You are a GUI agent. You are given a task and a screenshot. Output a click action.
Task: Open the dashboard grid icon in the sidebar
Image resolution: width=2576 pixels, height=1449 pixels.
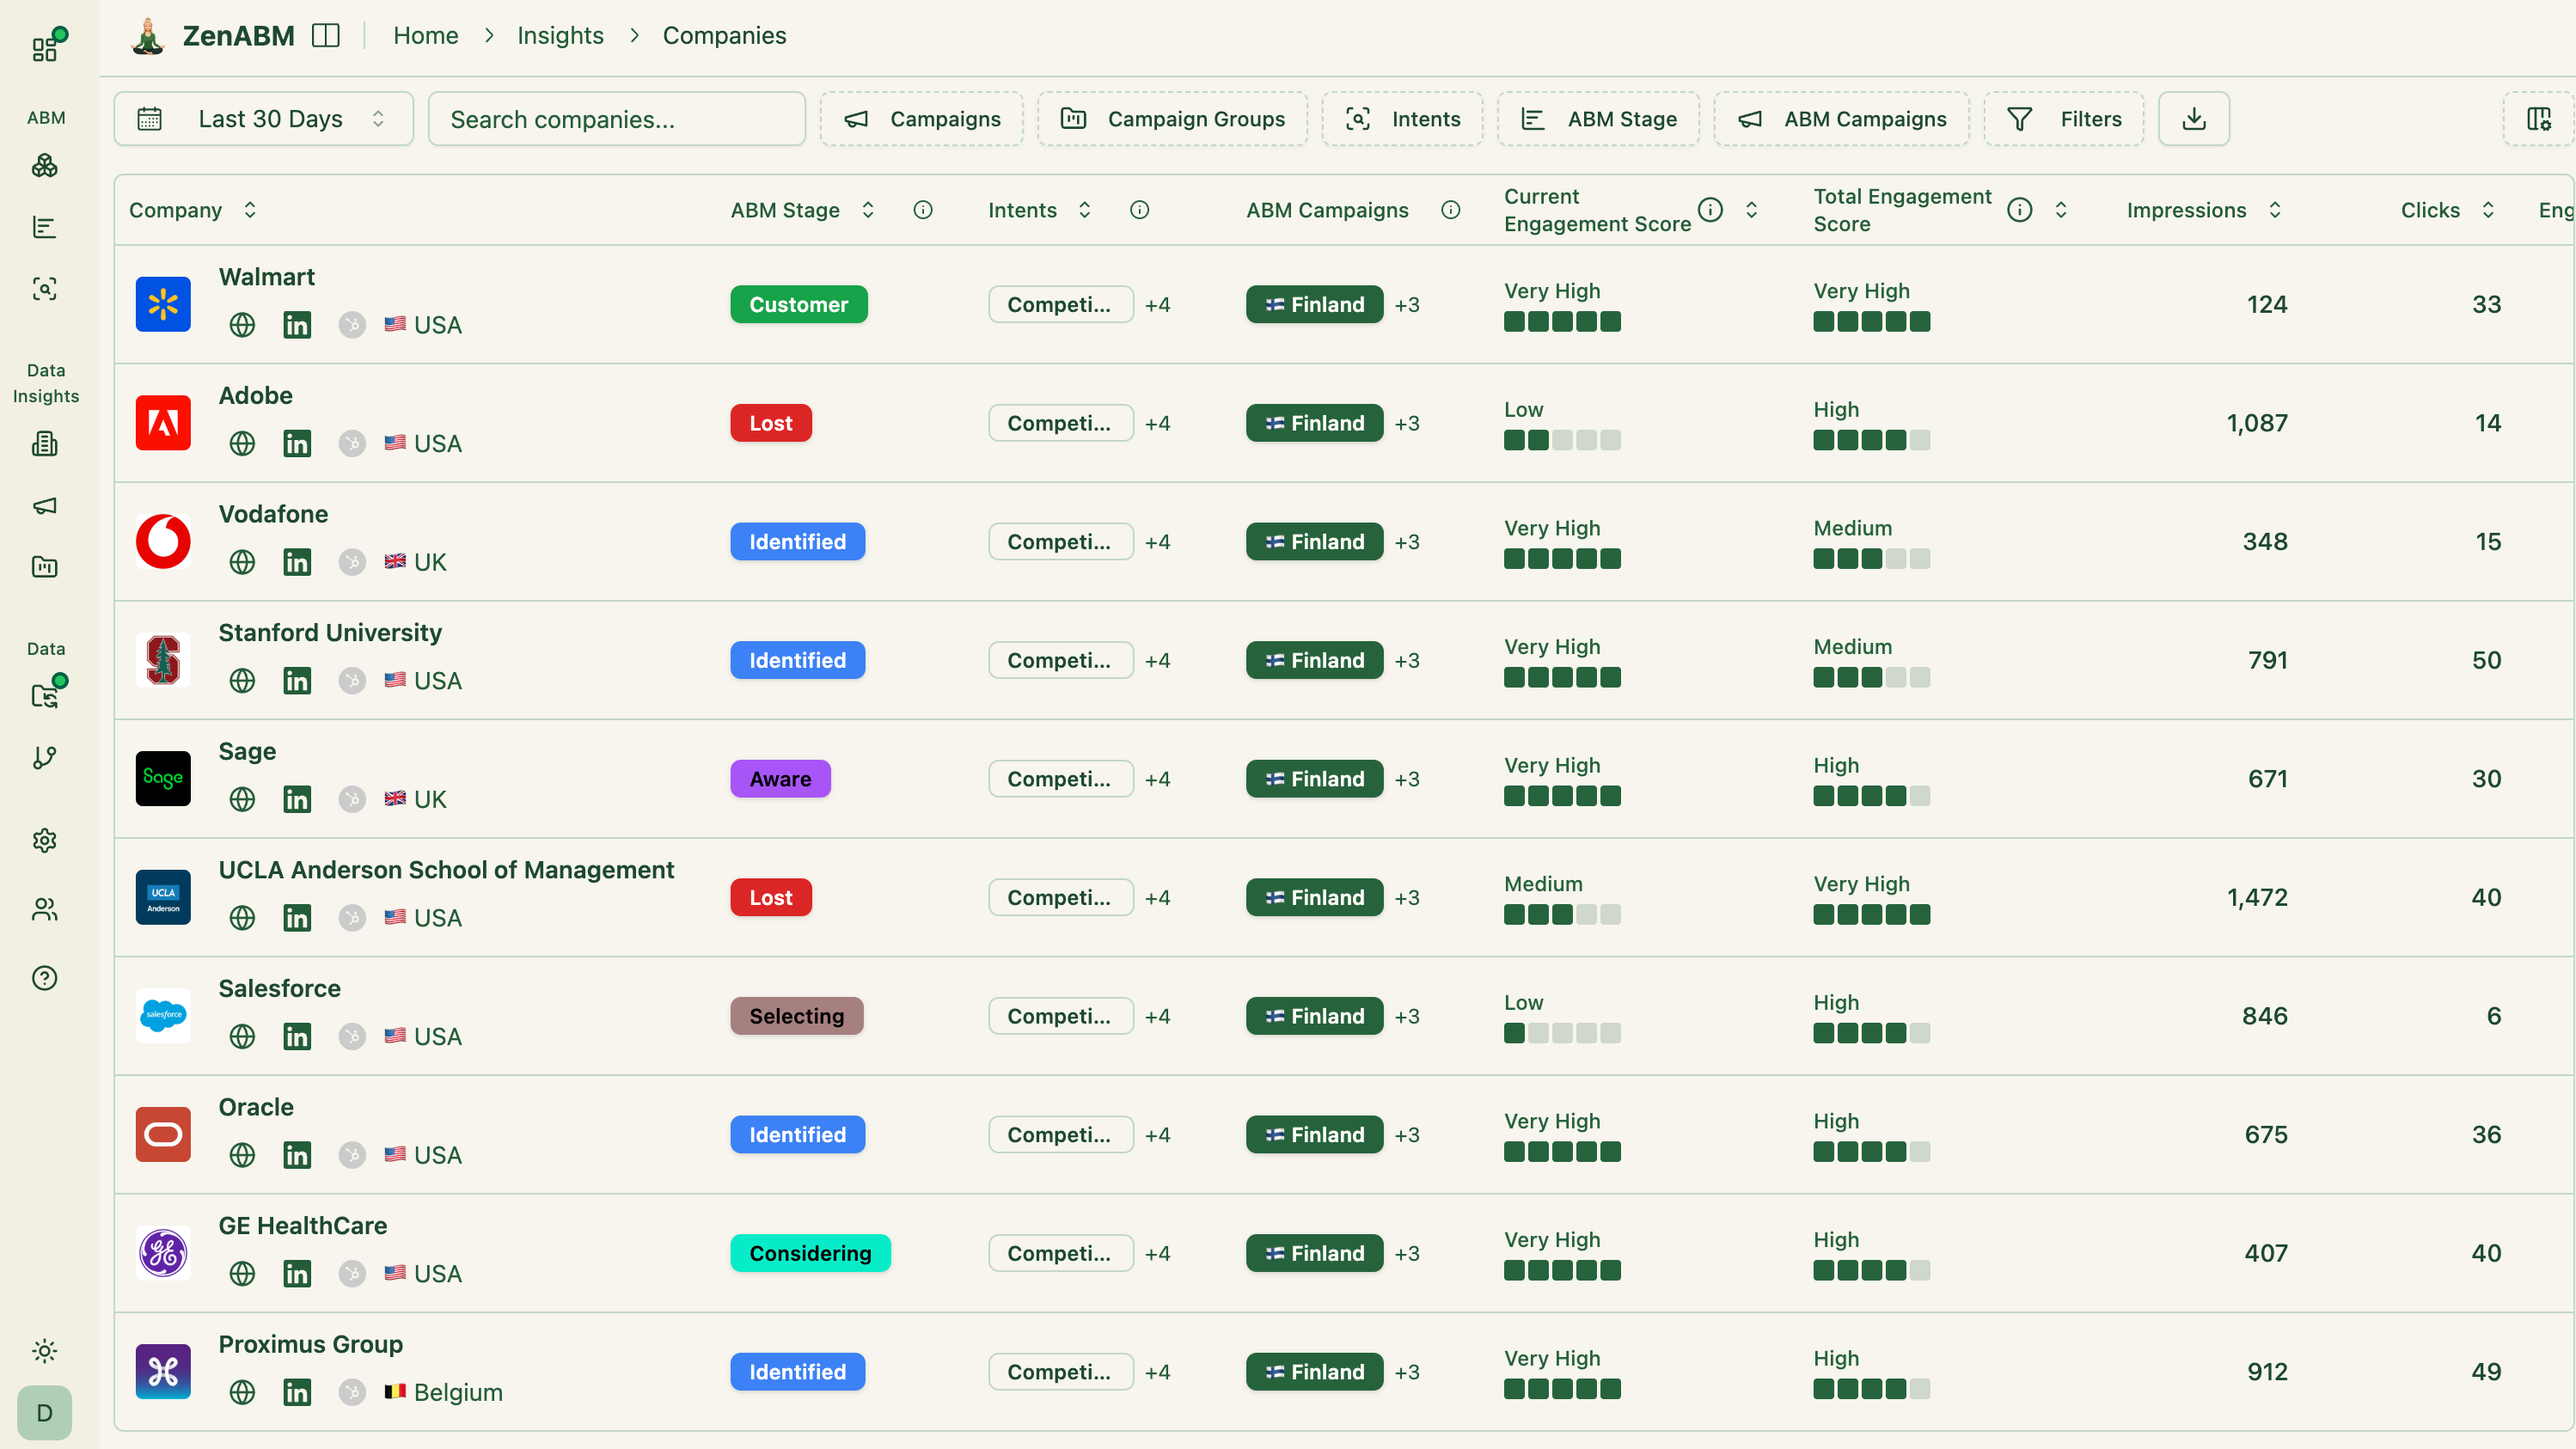coord(45,48)
